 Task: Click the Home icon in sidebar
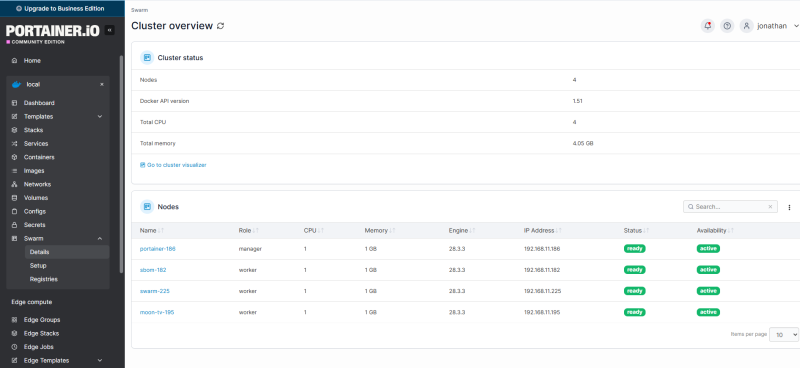[x=14, y=61]
